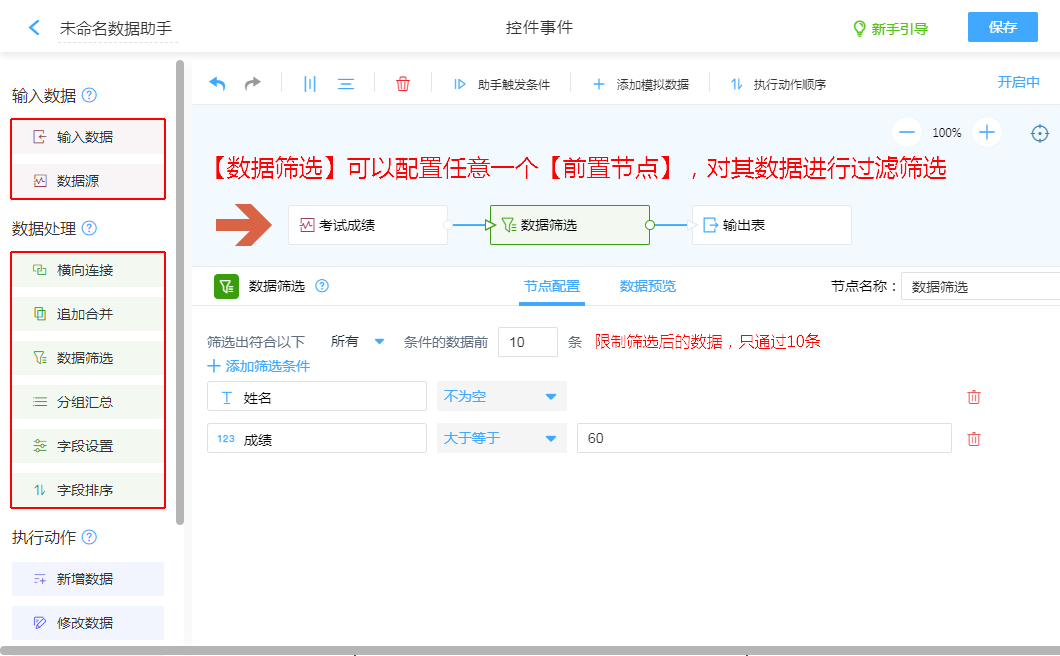
Task: Delete the 姓名 filter condition row
Action: 974,397
